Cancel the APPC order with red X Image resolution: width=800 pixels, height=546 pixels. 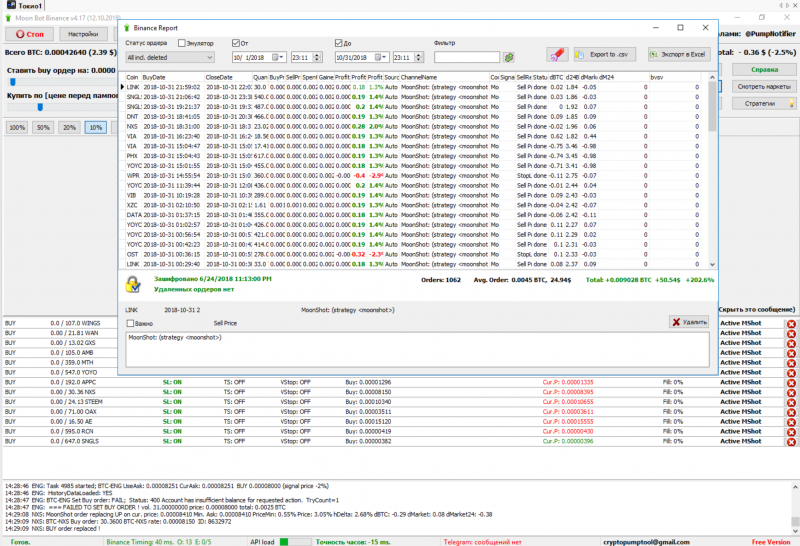[791, 383]
